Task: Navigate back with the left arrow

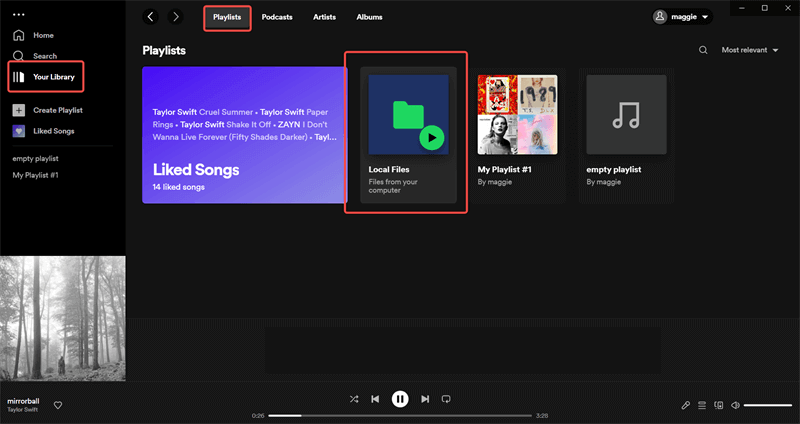Action: tap(151, 17)
